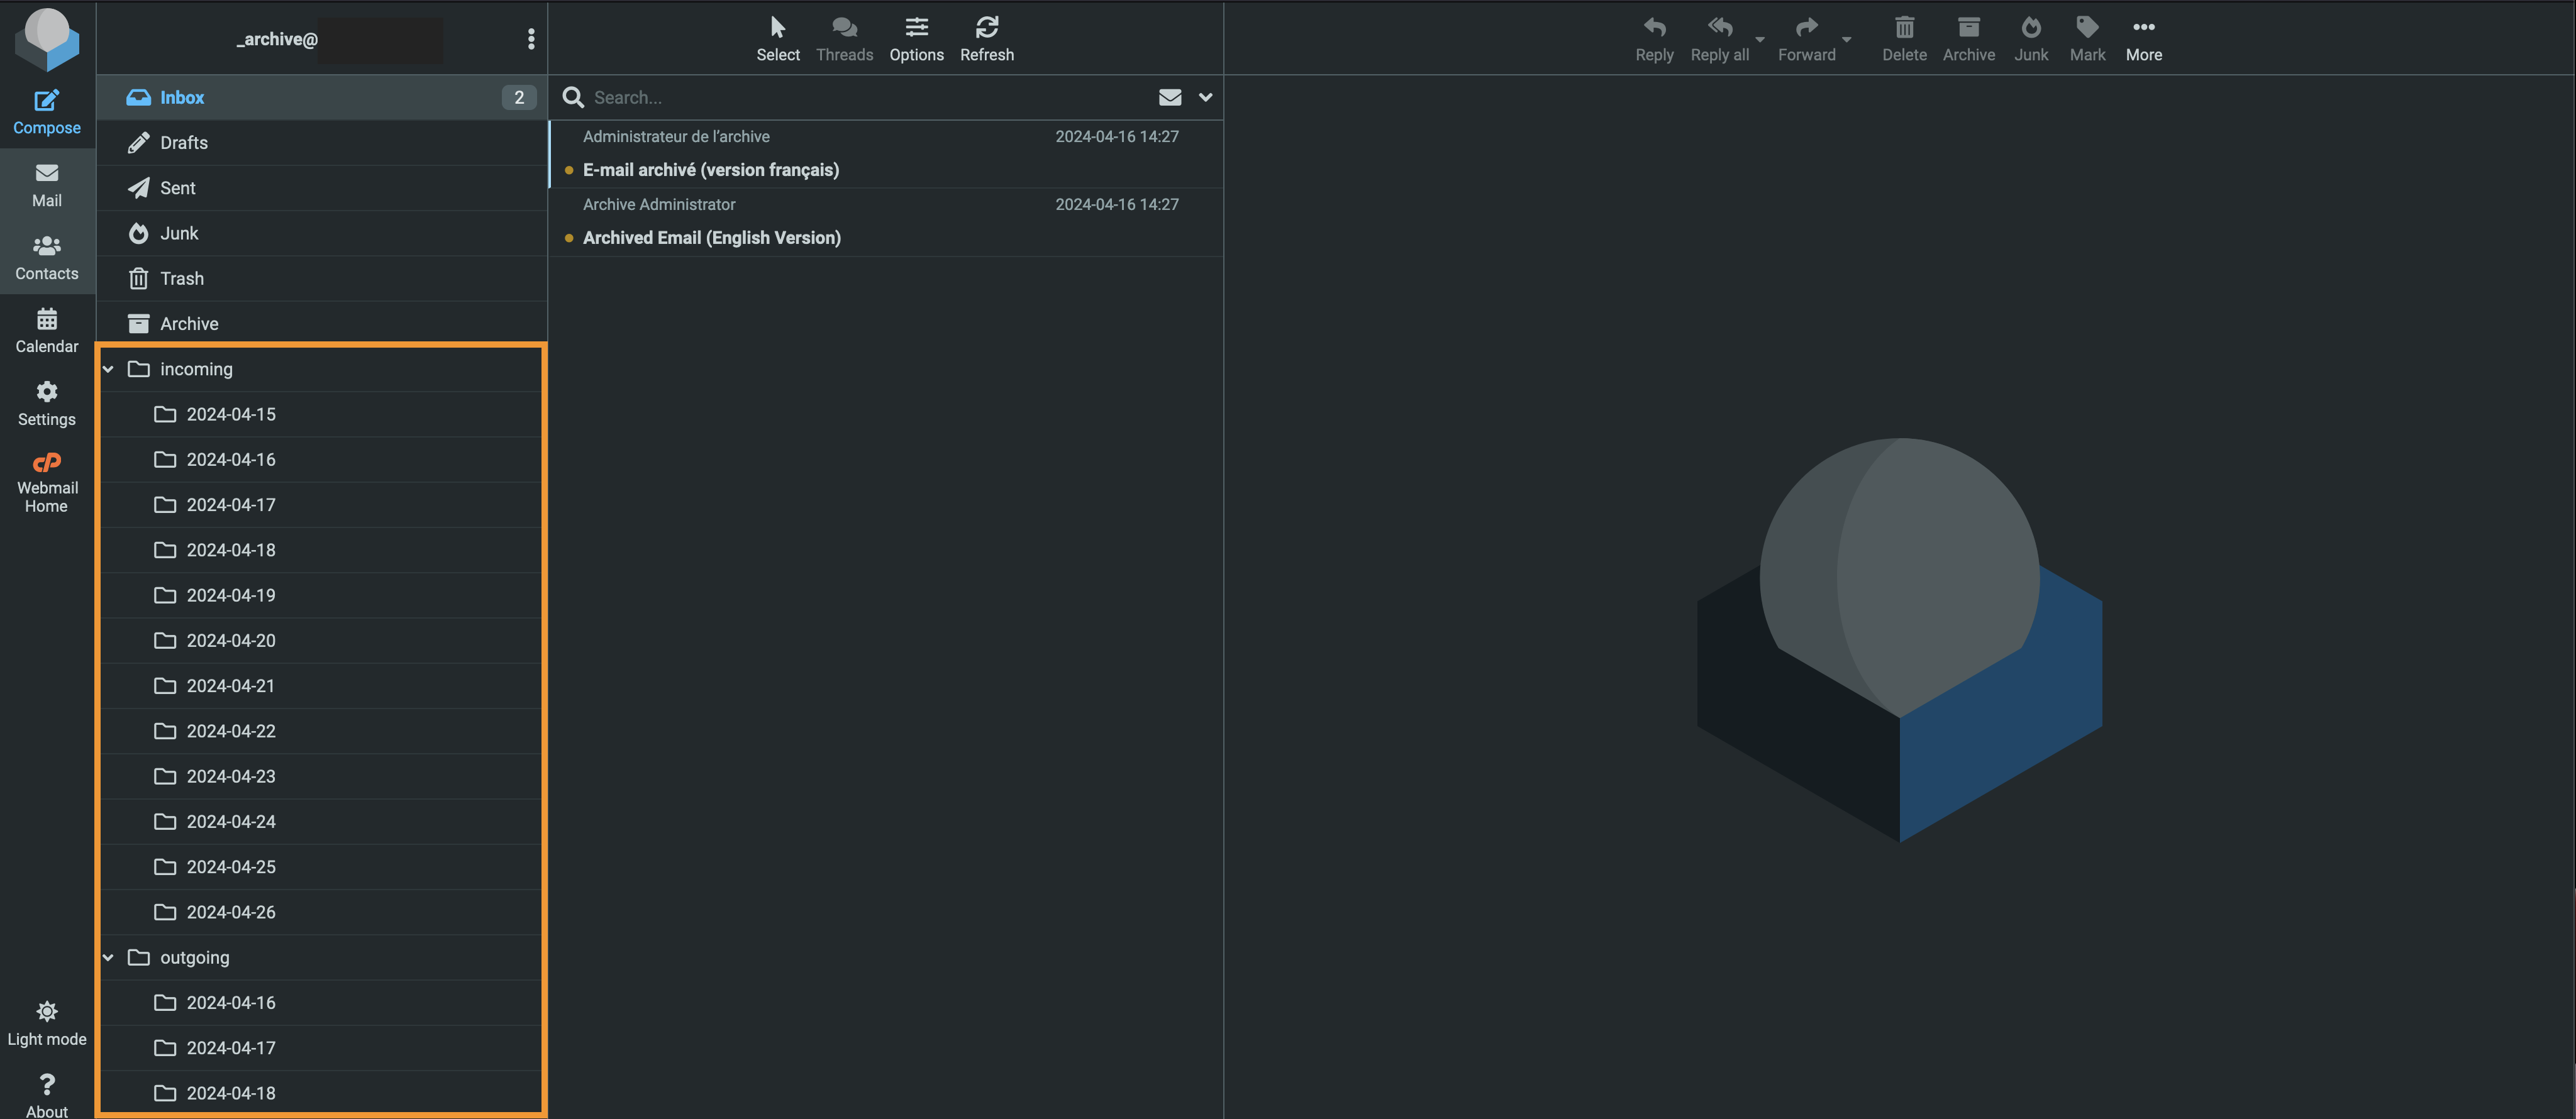Open the Calendar view
Viewport: 2576px width, 1119px height.
[47, 331]
